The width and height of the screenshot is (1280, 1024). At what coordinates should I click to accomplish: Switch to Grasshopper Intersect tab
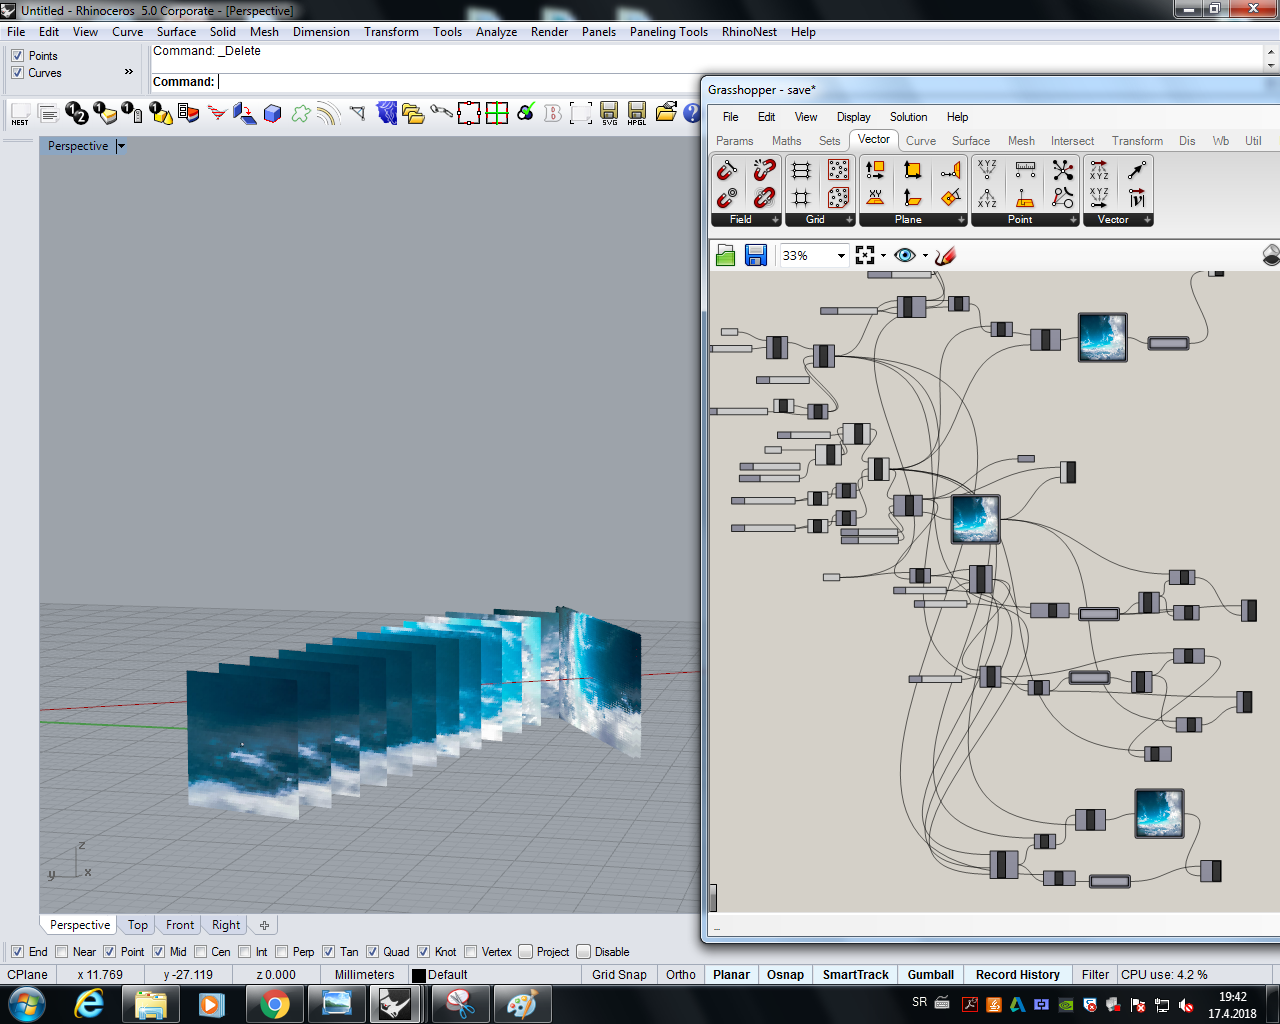[1072, 141]
